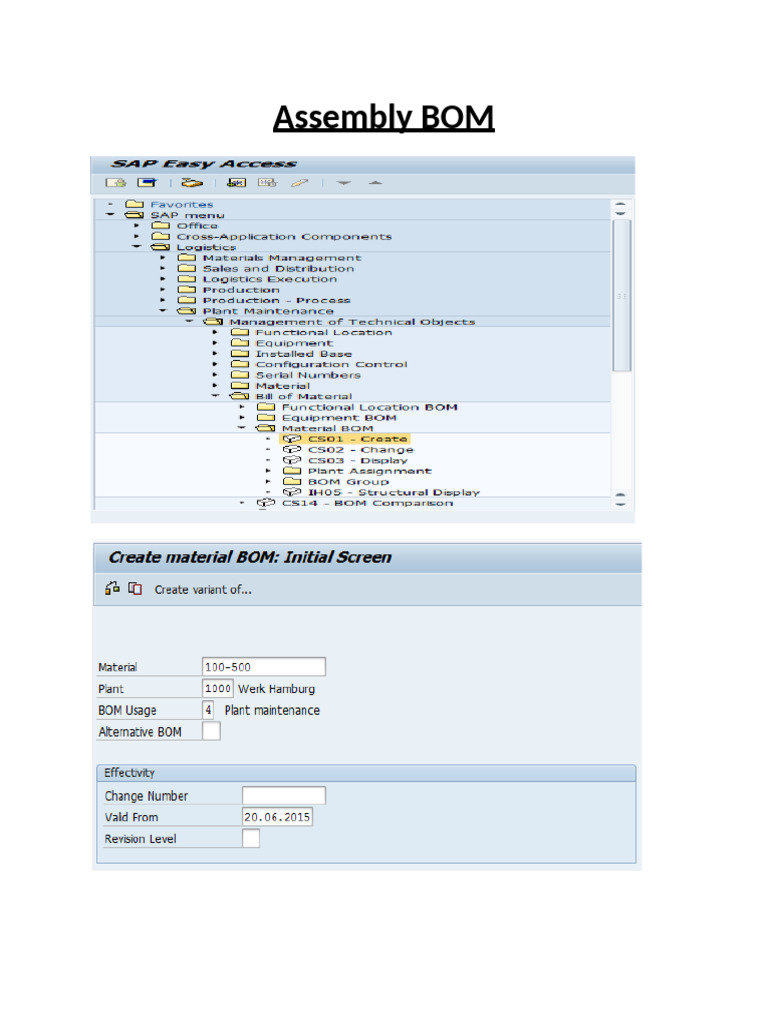
Task: Click the Delete Favorites toolbar icon
Action: pyautogui.click(x=267, y=183)
